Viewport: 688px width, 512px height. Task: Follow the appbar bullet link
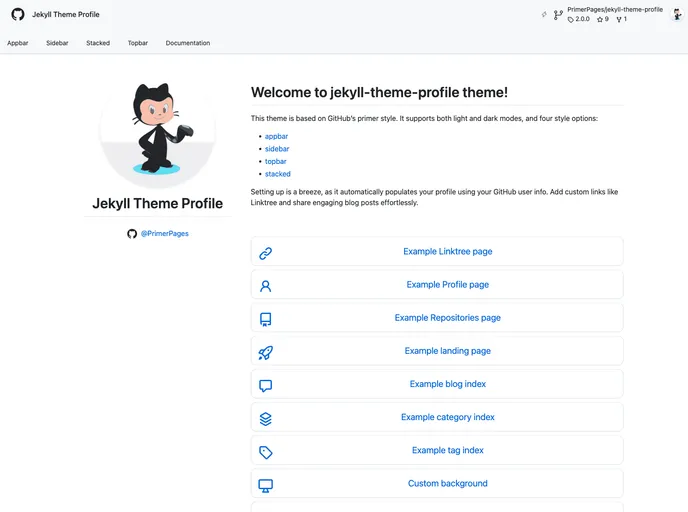point(276,136)
